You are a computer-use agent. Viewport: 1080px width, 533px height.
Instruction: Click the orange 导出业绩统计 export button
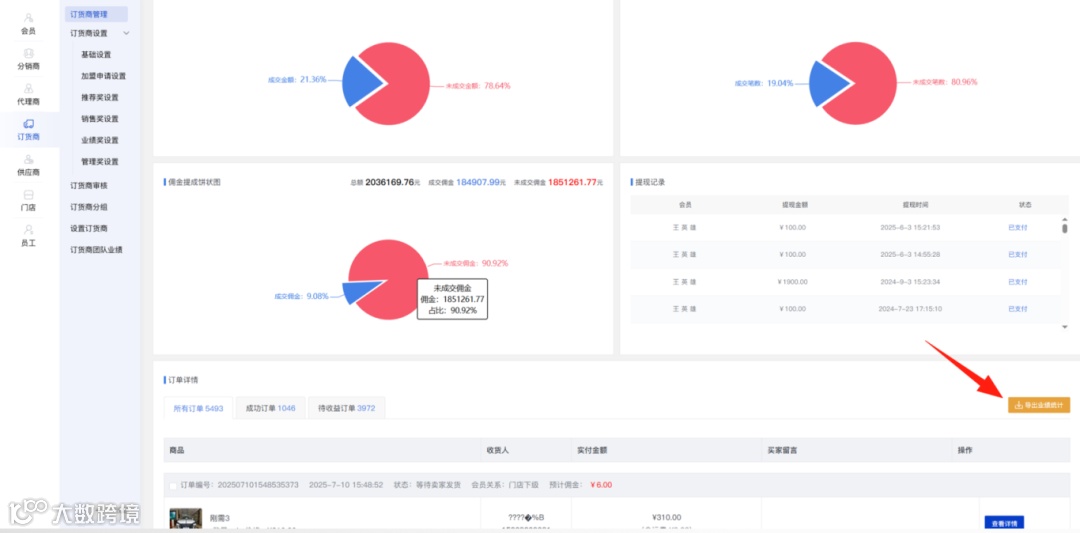(x=1039, y=405)
